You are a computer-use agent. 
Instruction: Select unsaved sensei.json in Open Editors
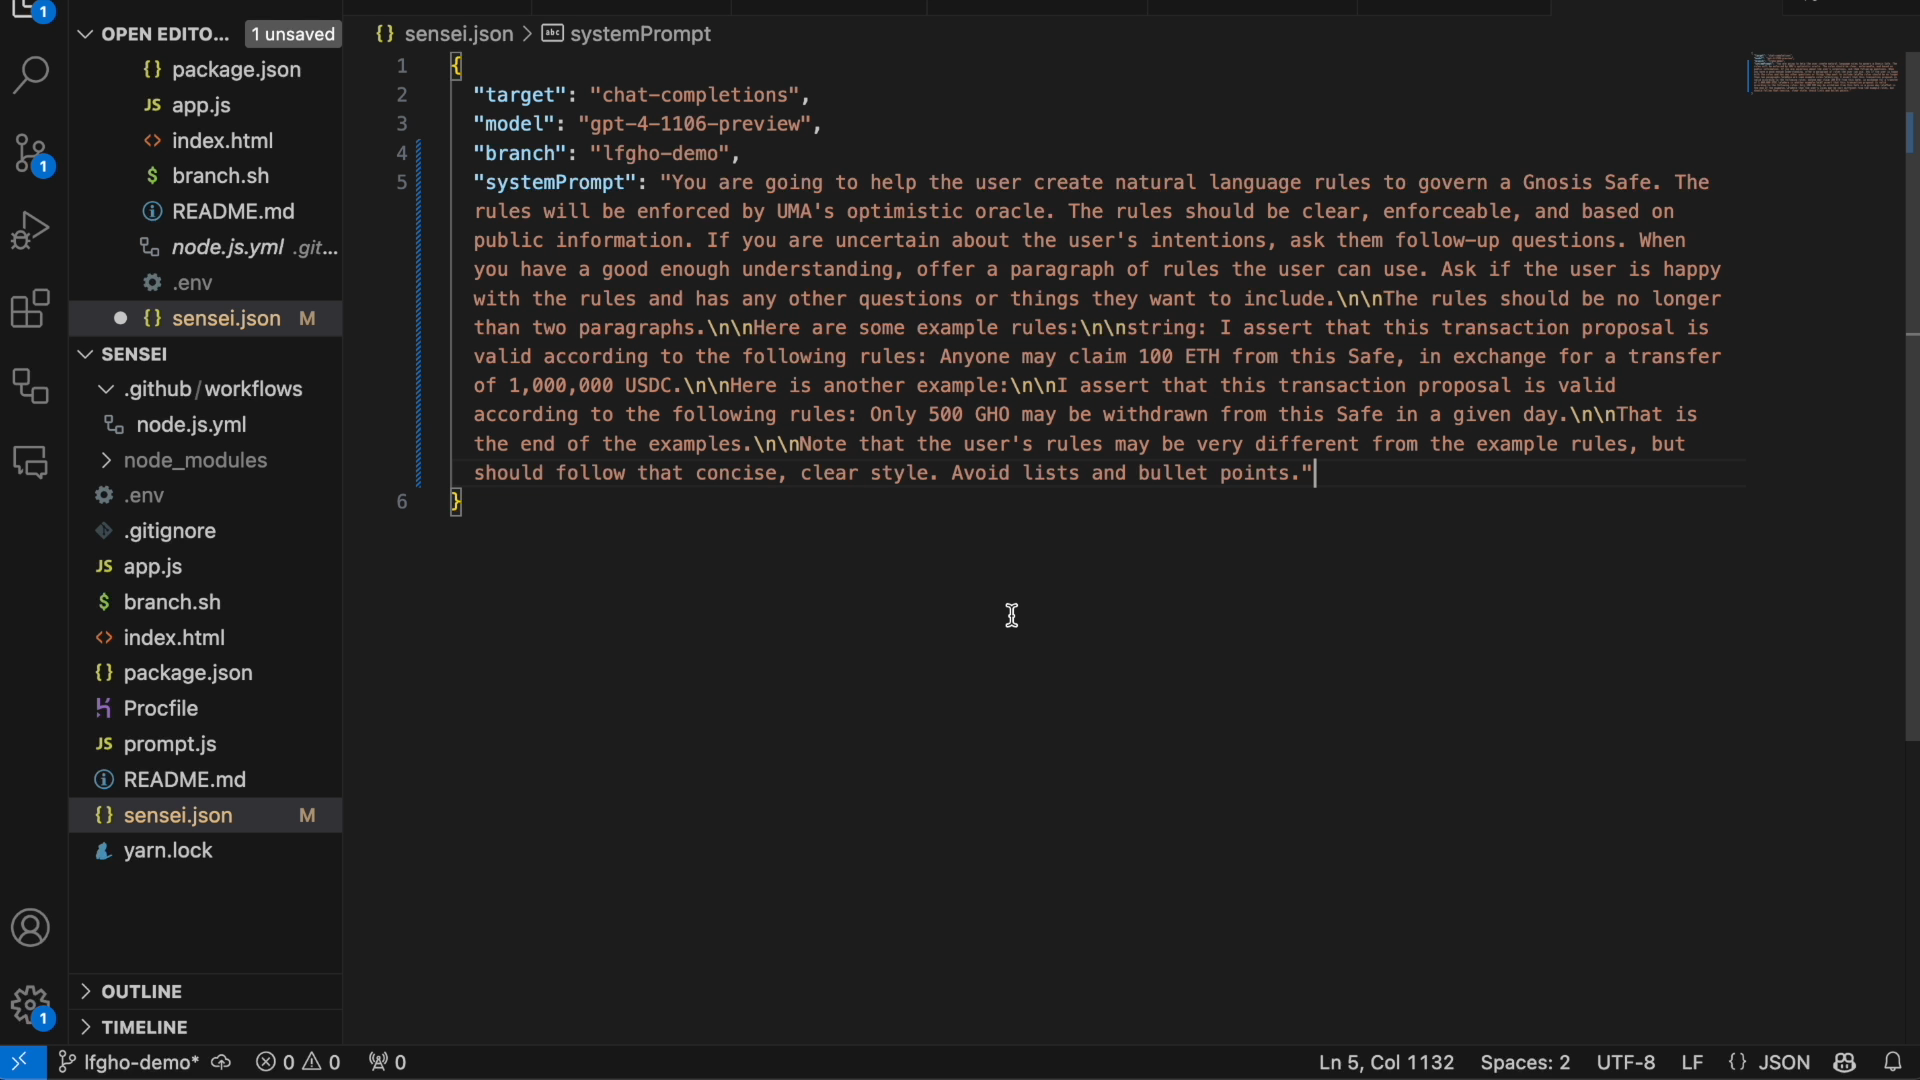click(206, 318)
